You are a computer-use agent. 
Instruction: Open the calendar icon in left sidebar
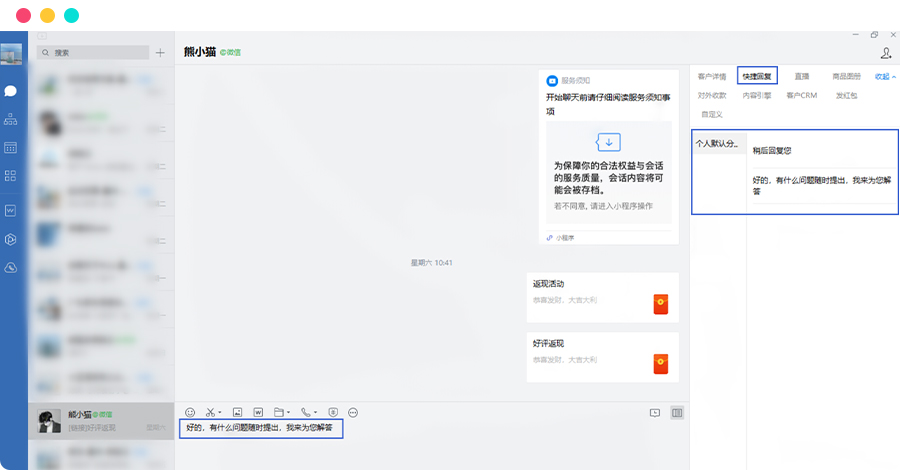coord(11,148)
